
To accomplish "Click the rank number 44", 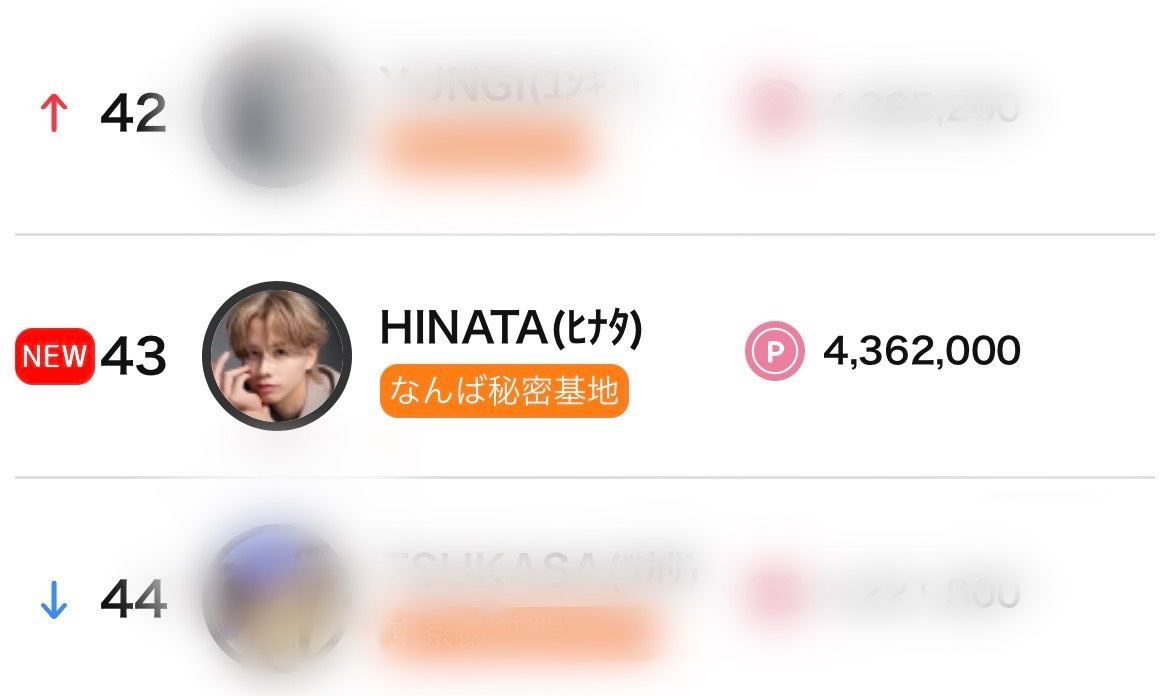I will (133, 600).
